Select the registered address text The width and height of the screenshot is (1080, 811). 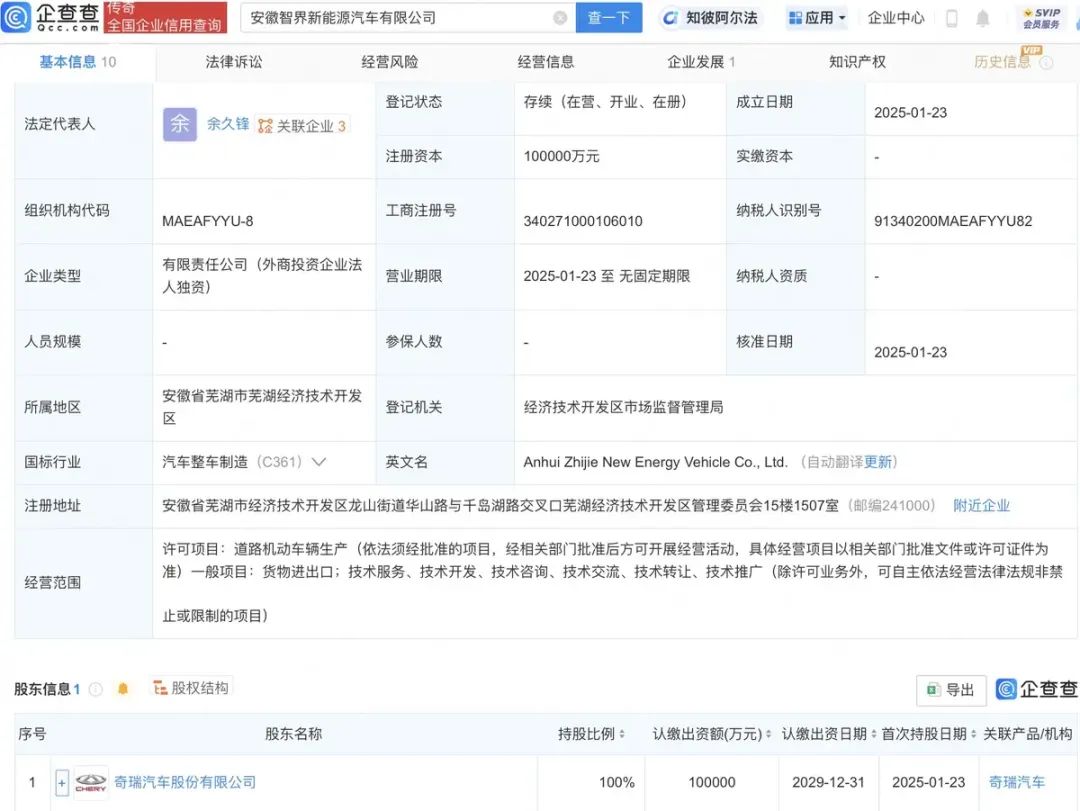click(x=500, y=506)
